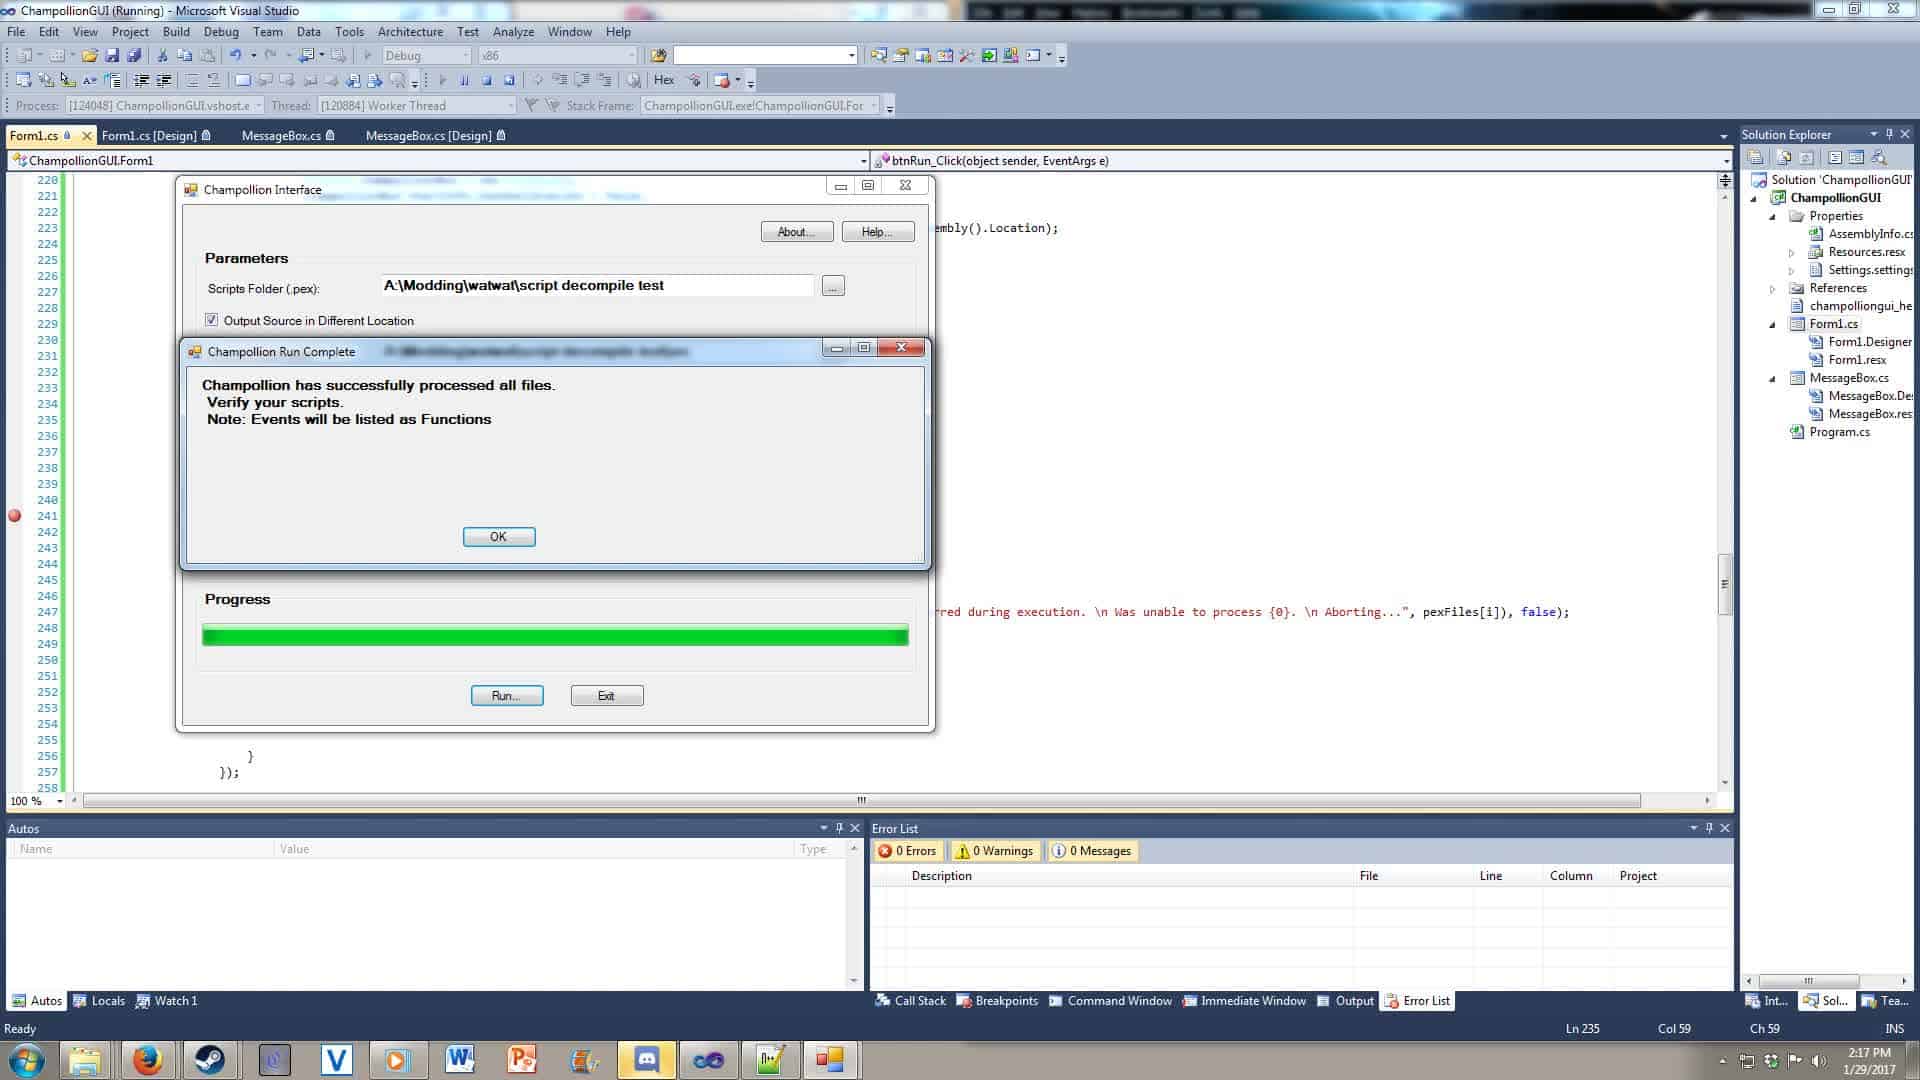Click the Scripts Folder path field
The height and width of the screenshot is (1080, 1920).
point(597,286)
